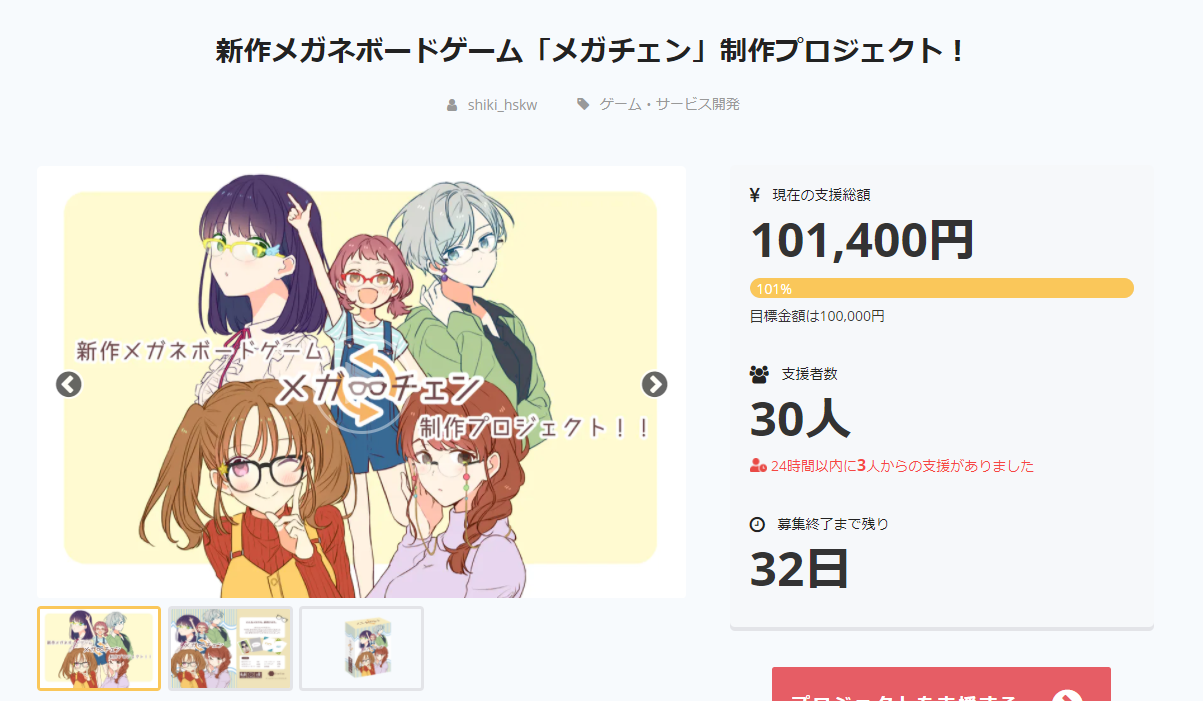Click the tag icon beside ゲーム・サービス開発

coord(583,103)
